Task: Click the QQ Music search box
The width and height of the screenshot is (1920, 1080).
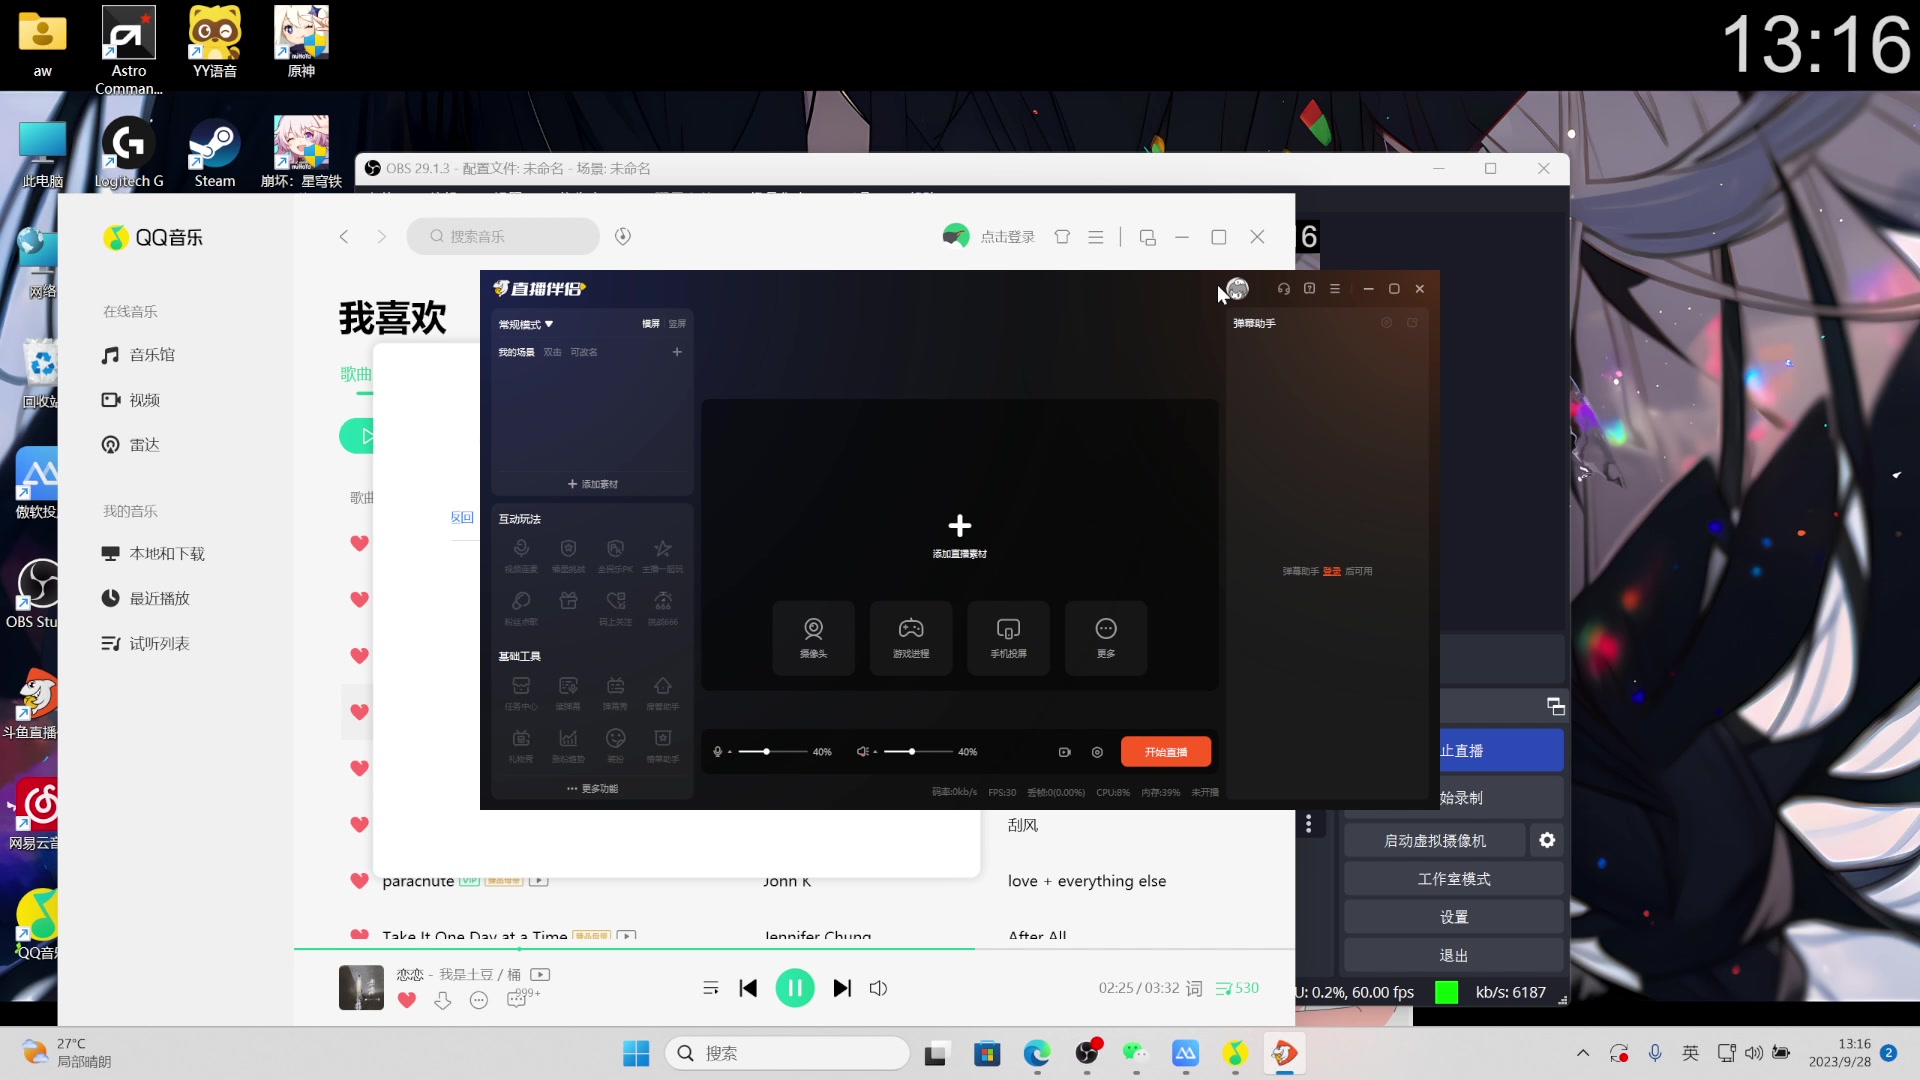Action: click(x=503, y=237)
